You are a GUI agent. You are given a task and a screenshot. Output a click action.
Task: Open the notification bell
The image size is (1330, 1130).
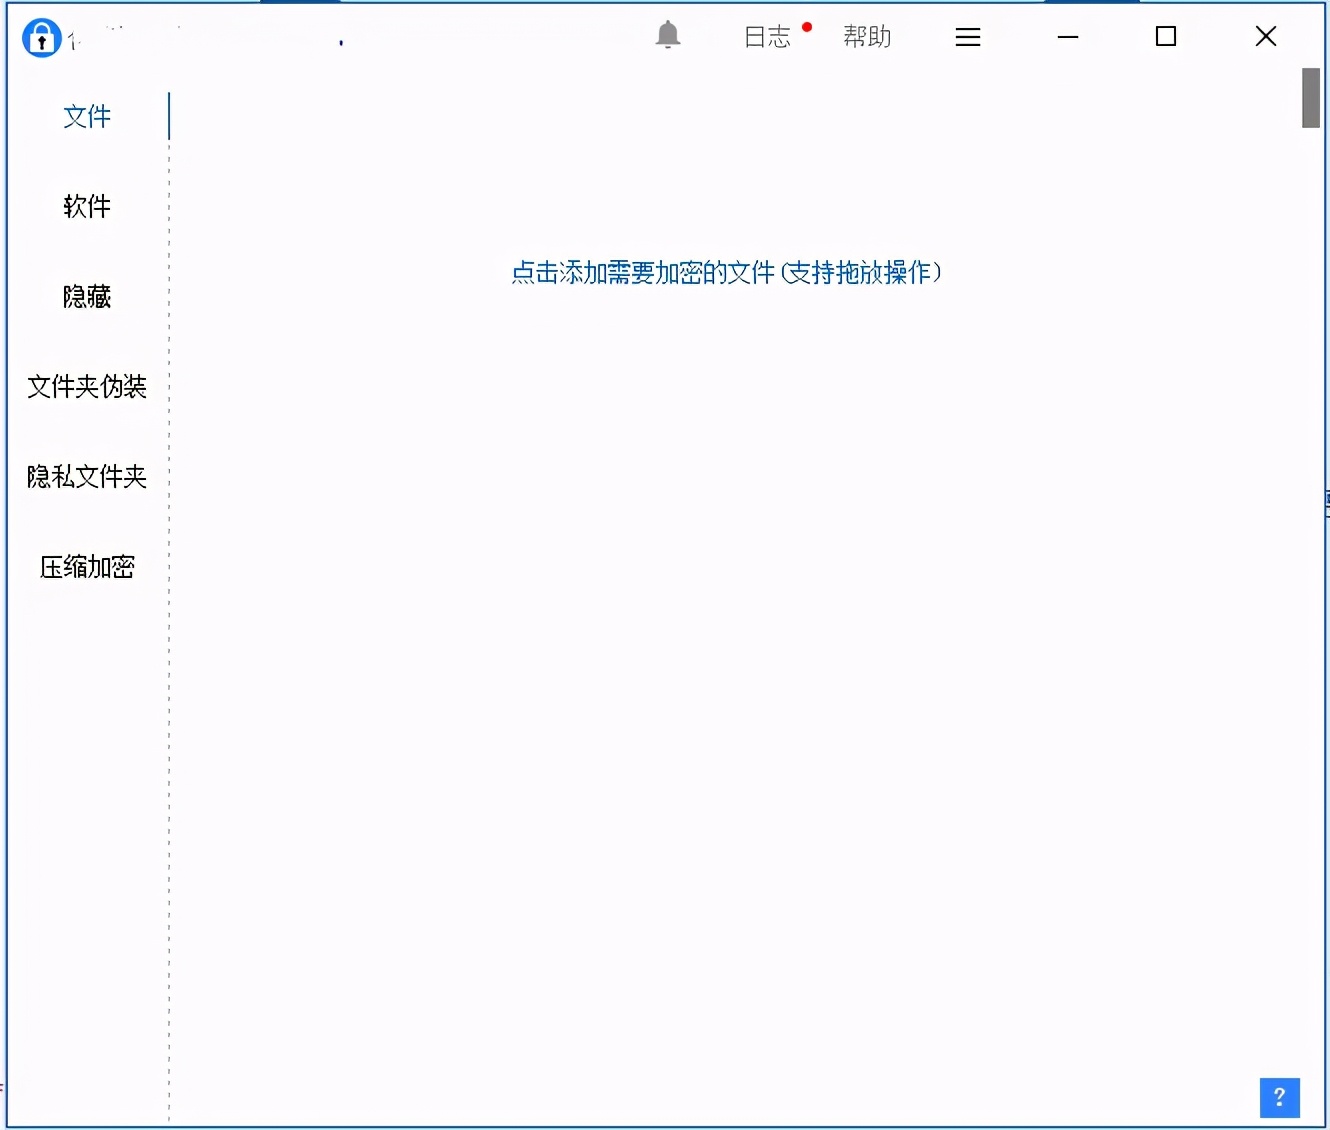pos(668,36)
